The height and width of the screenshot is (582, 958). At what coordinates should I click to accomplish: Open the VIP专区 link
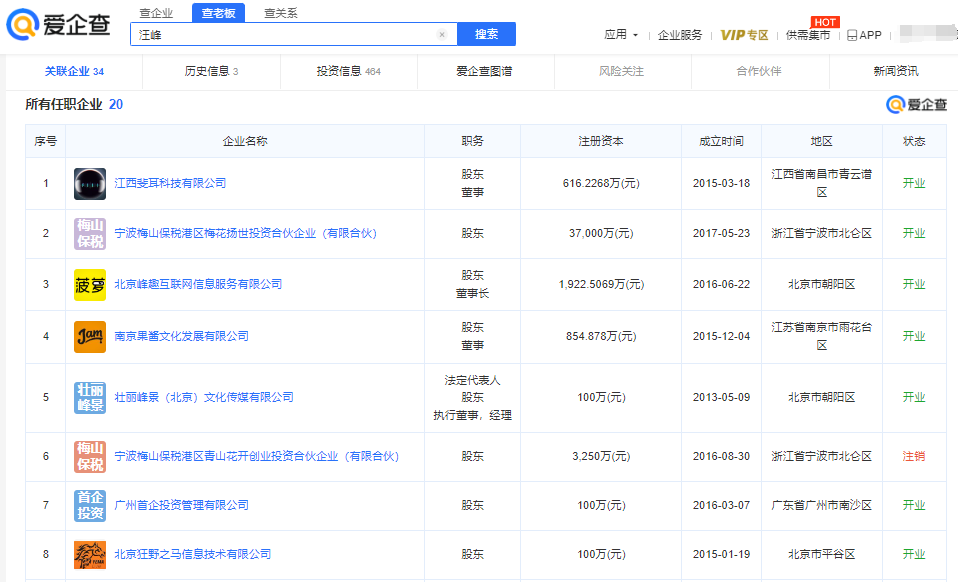pyautogui.click(x=744, y=35)
